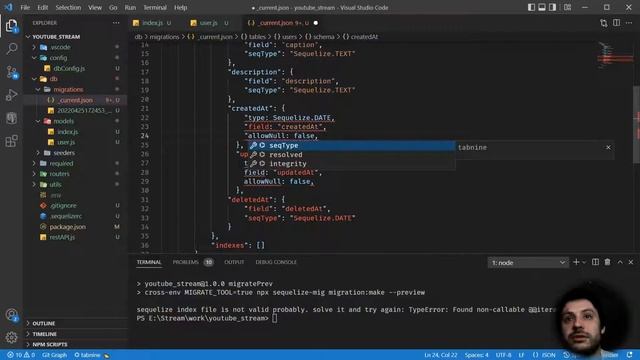Screen dimensions: 640x360
Task: Open the Explorer view in activity bar
Action: [x=11, y=26]
